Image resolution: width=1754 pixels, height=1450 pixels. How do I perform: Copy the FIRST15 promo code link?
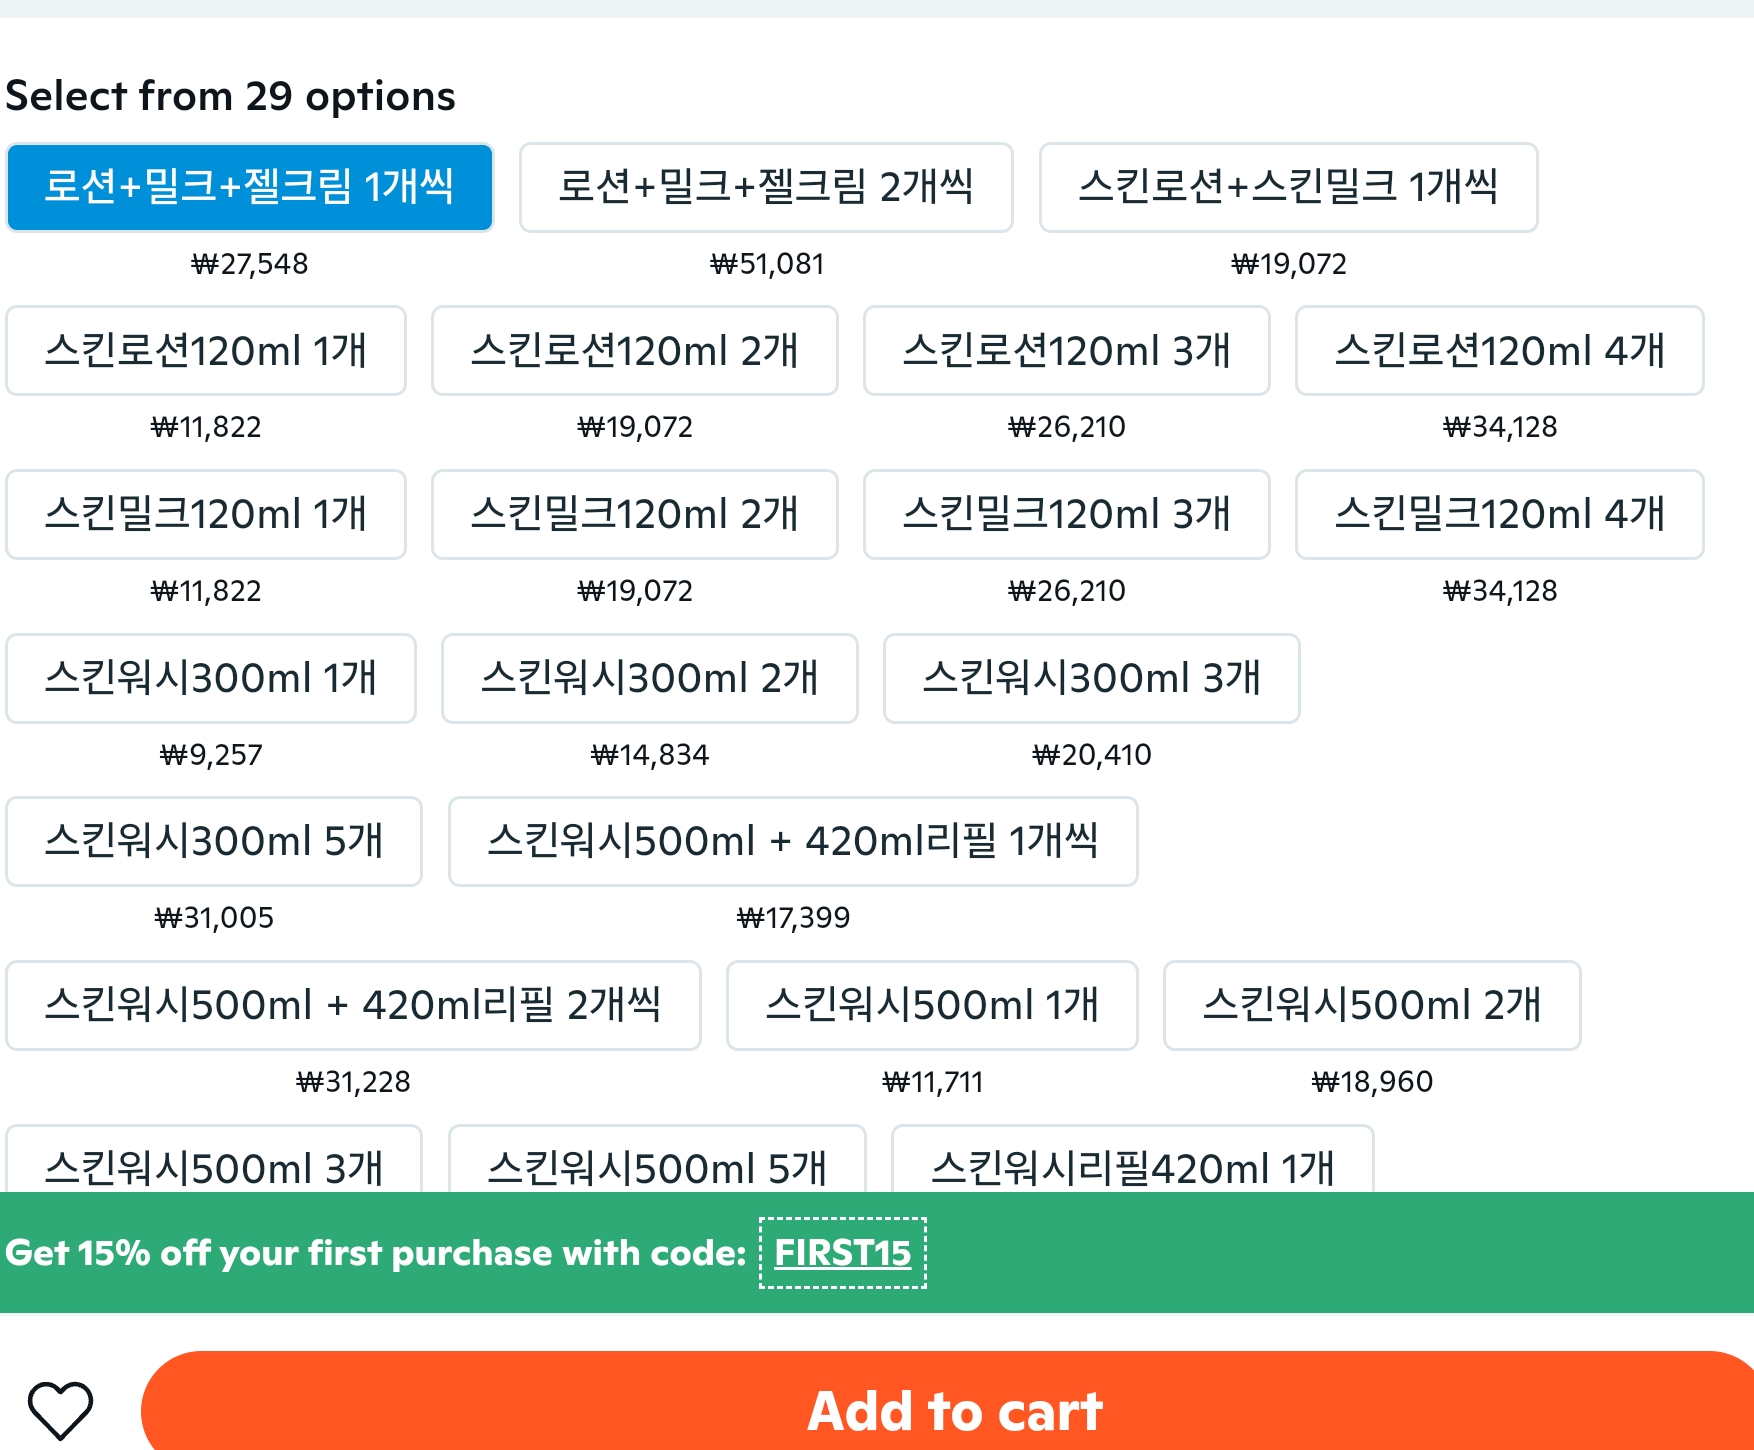click(842, 1253)
